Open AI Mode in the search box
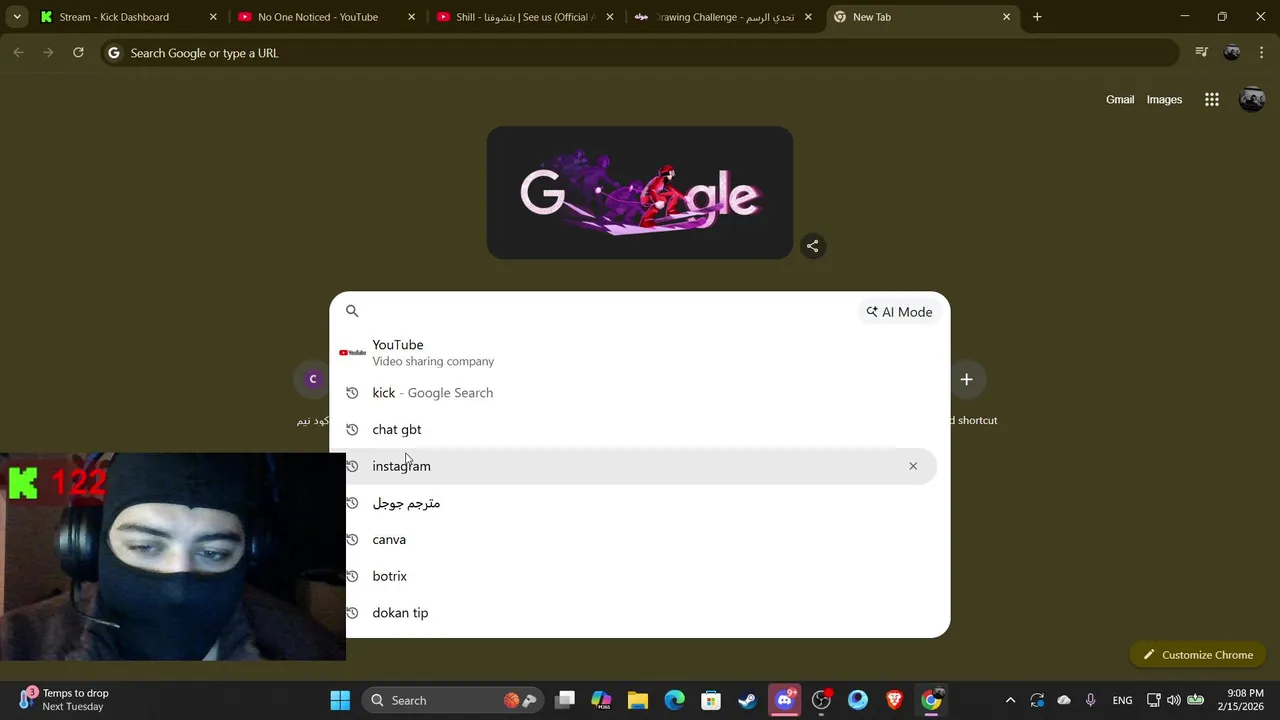Screen dimensions: 1280x720 [x=899, y=312]
